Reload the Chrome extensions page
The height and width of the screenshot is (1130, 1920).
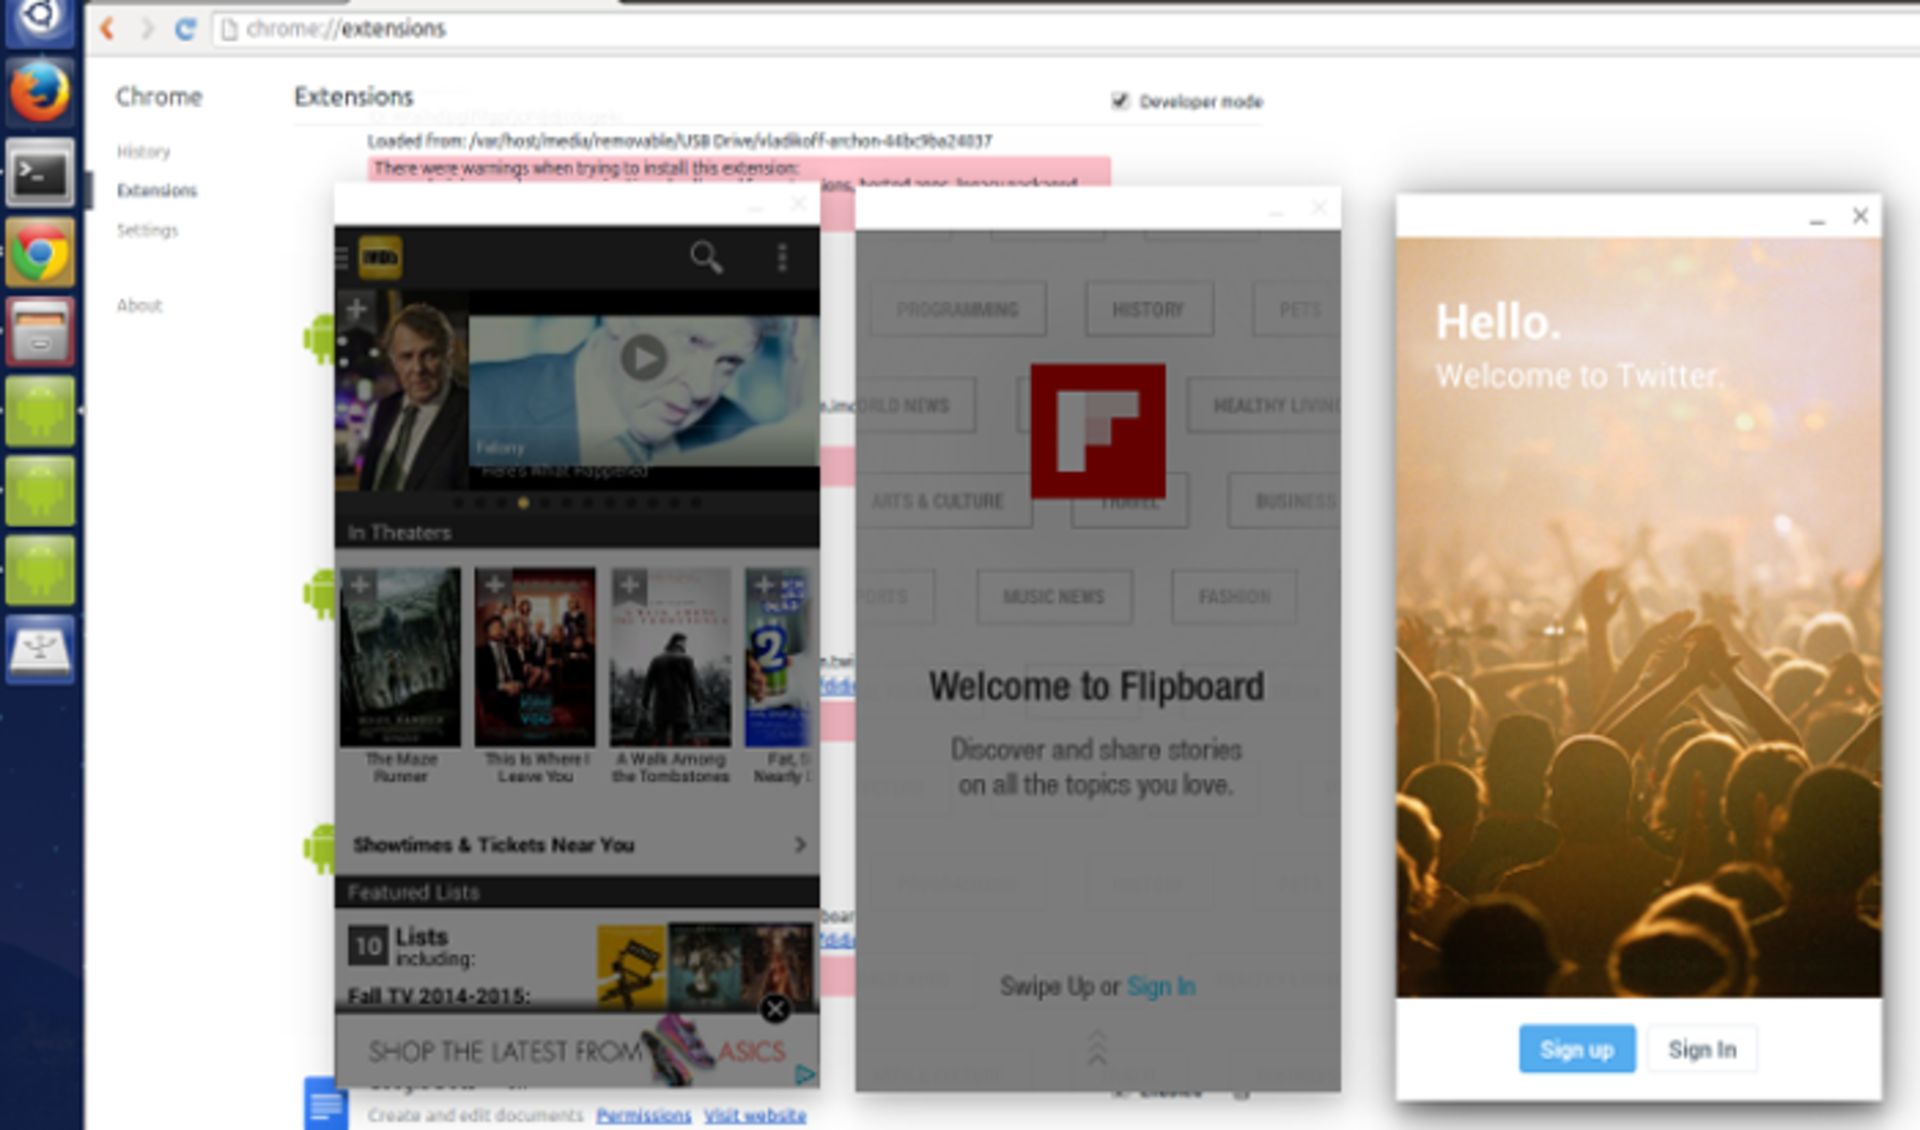[185, 29]
